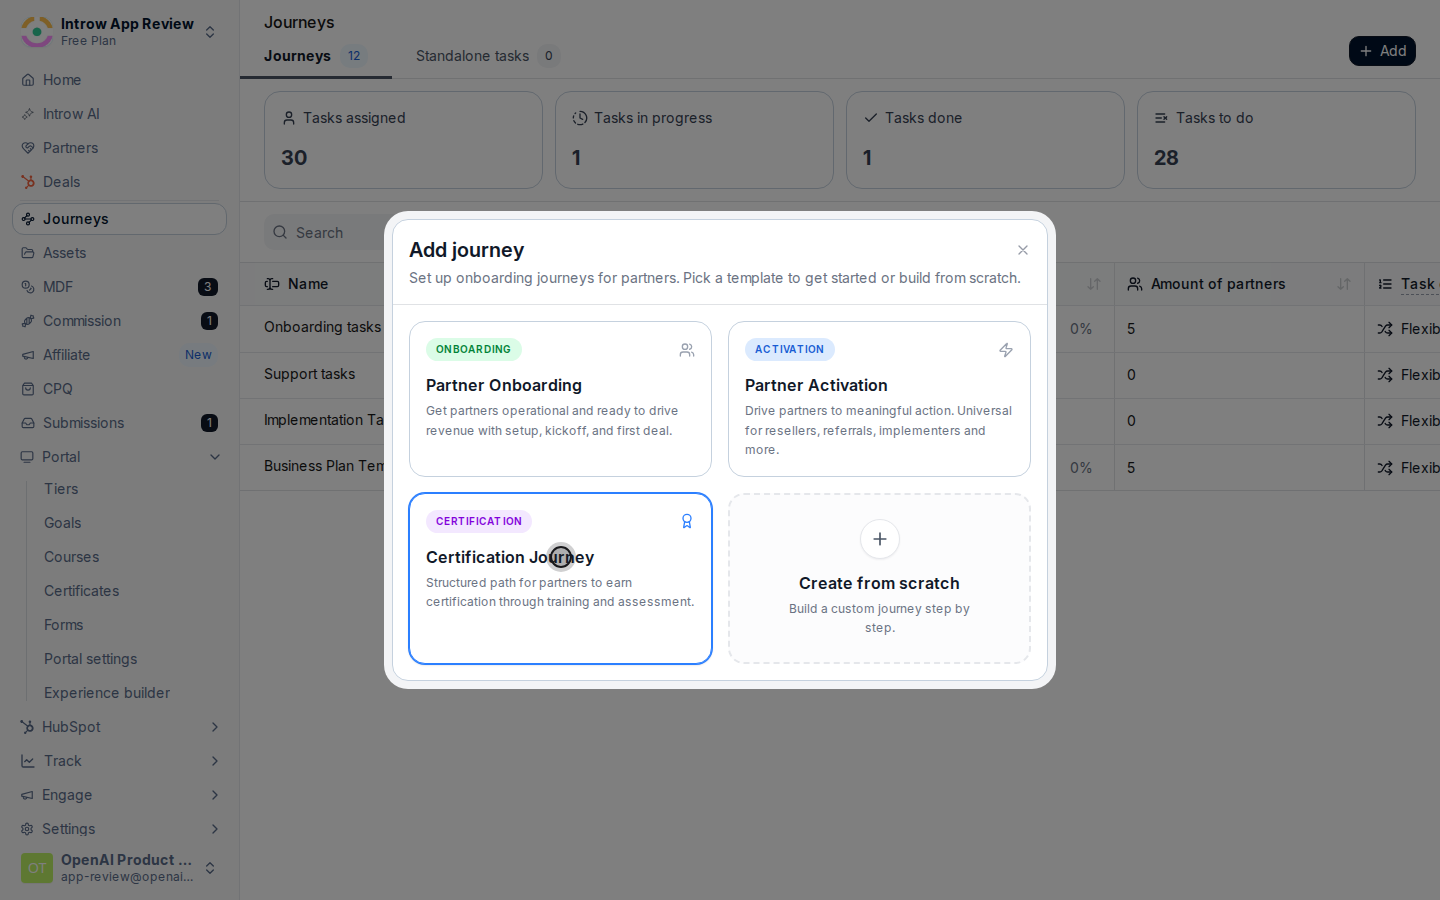1440x900 pixels.
Task: Click the Submissions inbox icon
Action: click(x=28, y=423)
